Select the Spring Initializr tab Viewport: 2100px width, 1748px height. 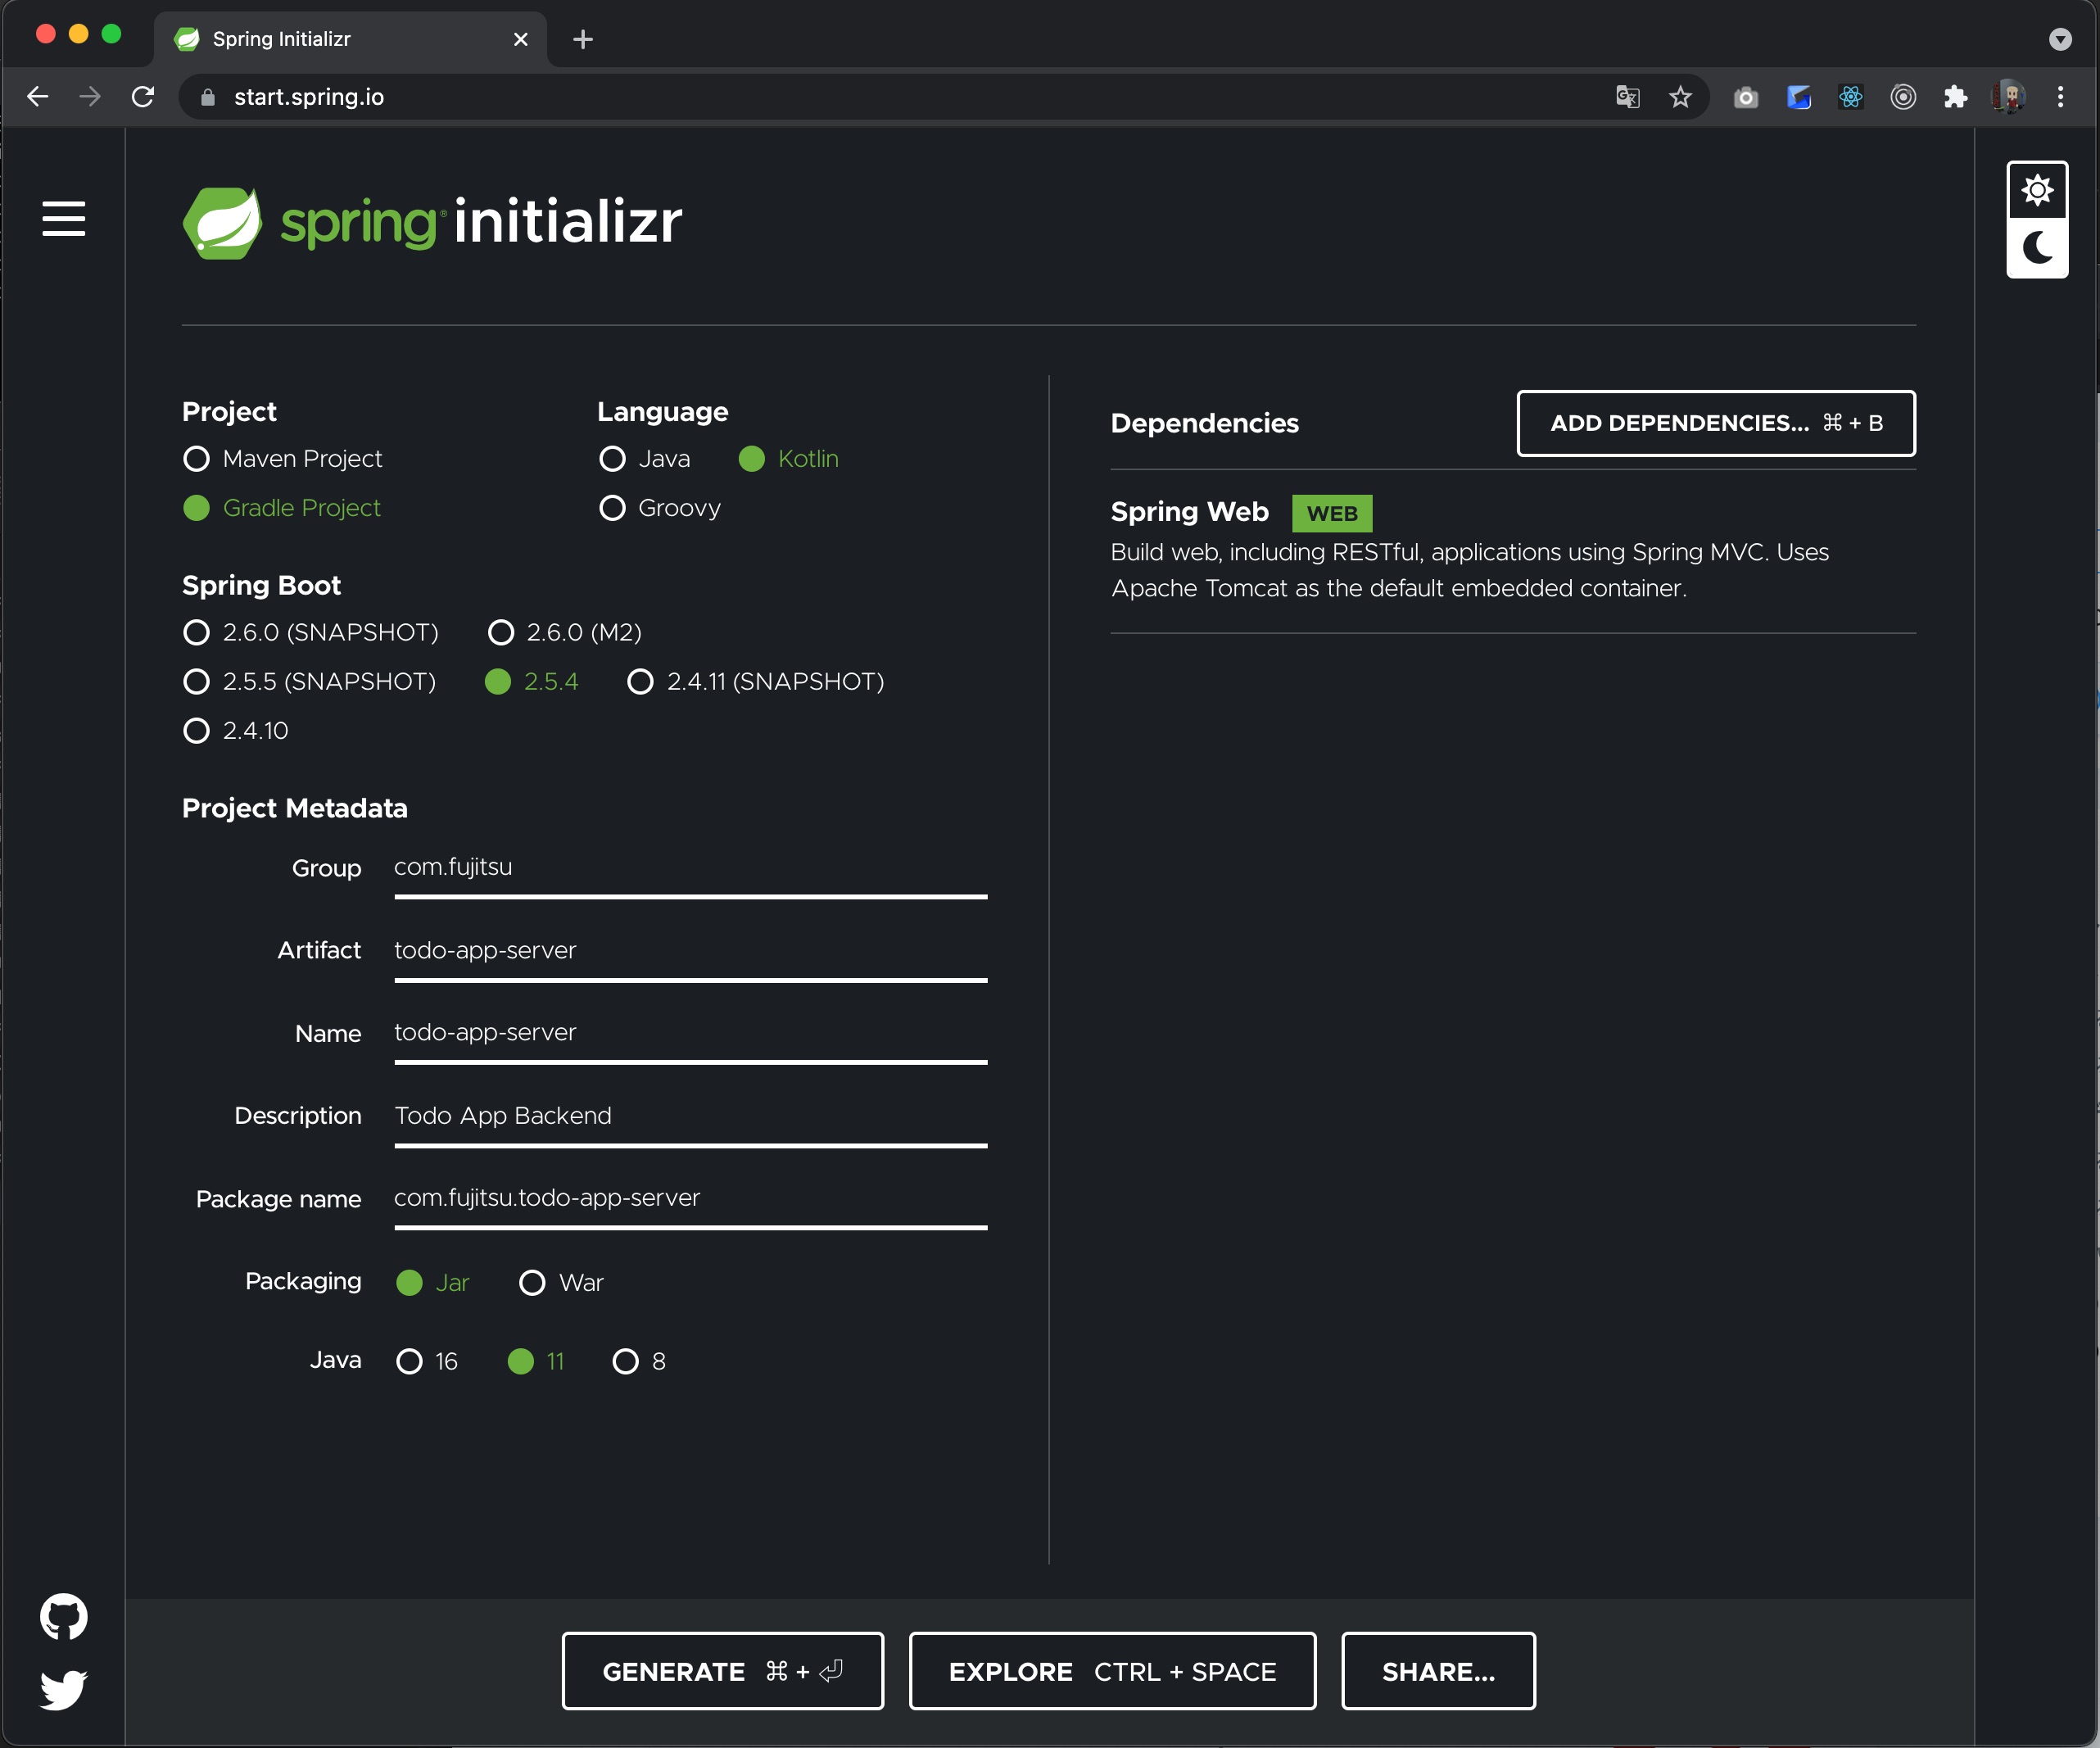pos(350,39)
